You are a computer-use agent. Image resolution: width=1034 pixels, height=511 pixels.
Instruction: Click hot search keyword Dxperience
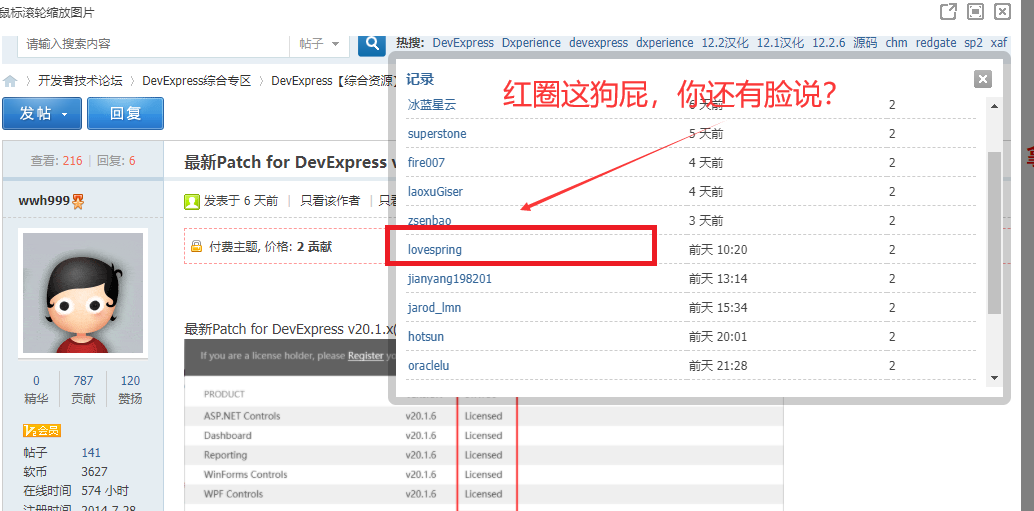531,43
